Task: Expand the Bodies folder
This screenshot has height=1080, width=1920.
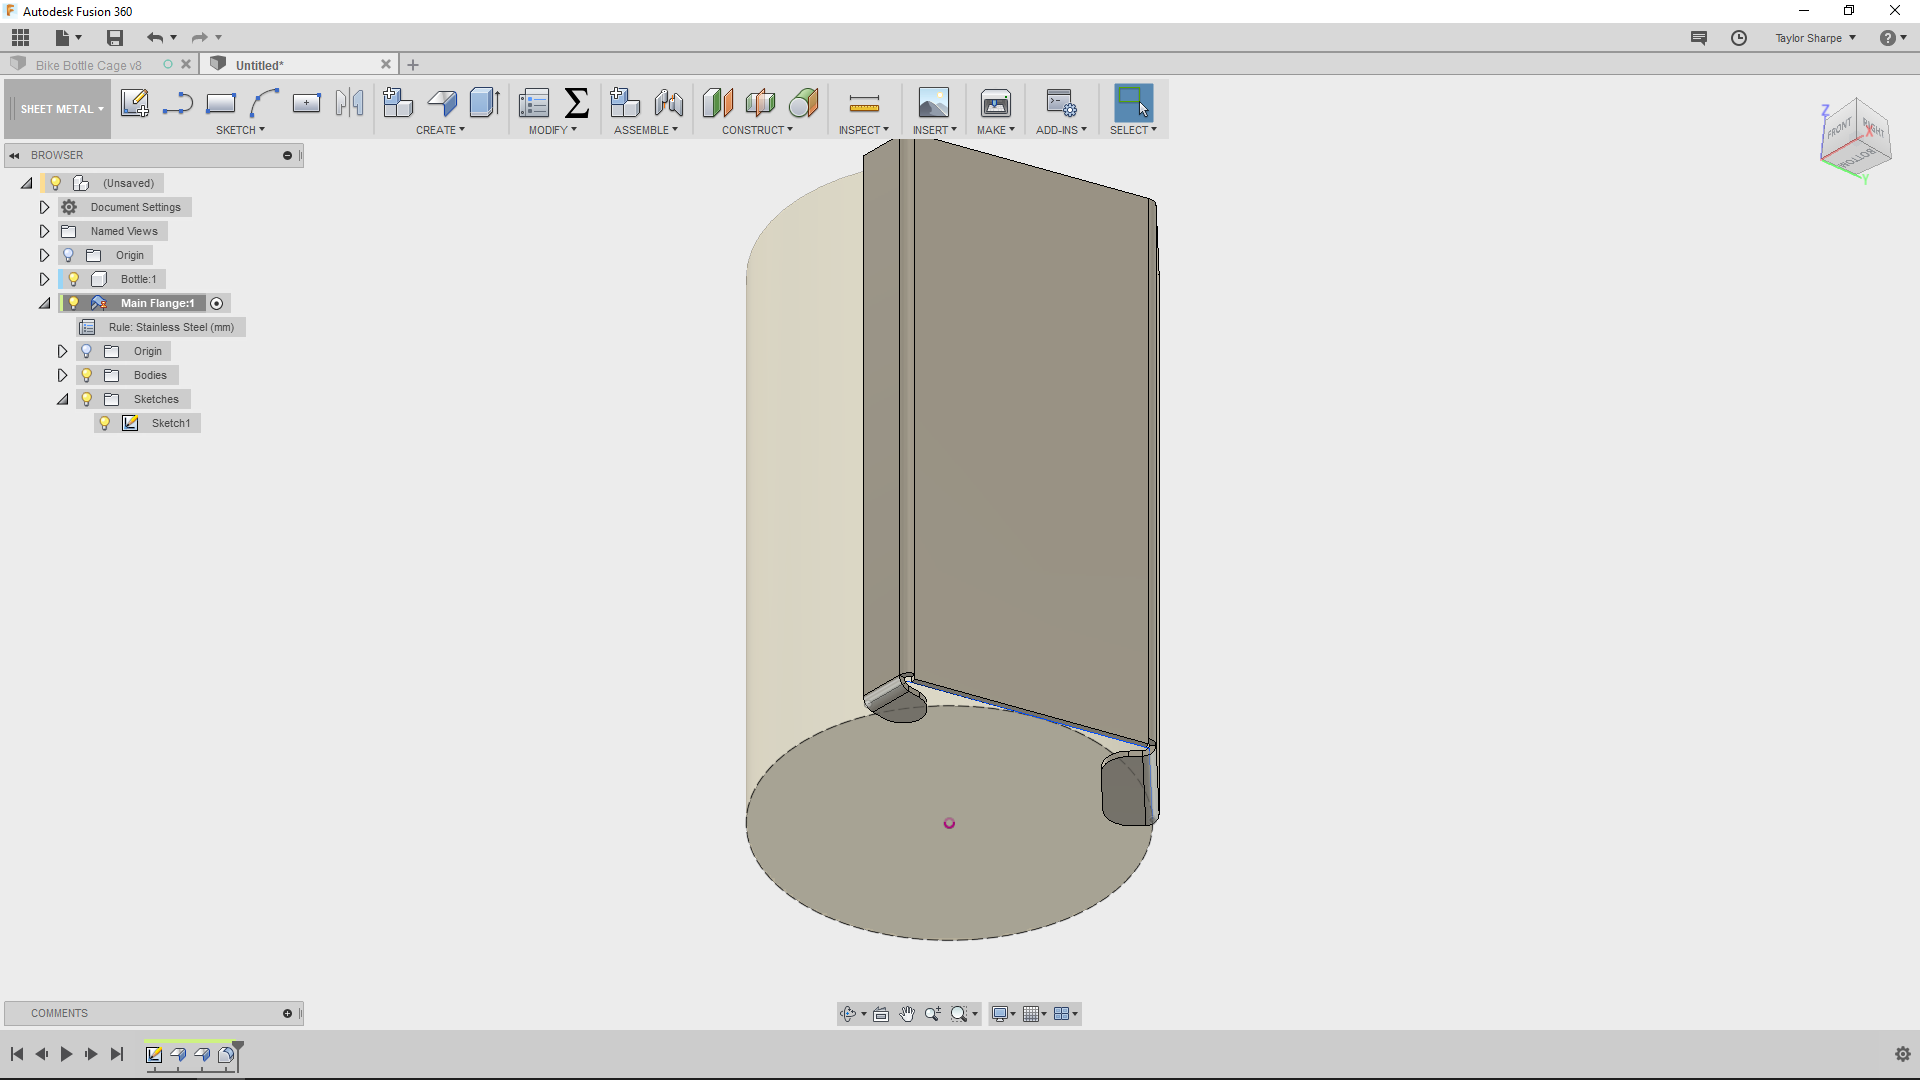Action: click(62, 375)
